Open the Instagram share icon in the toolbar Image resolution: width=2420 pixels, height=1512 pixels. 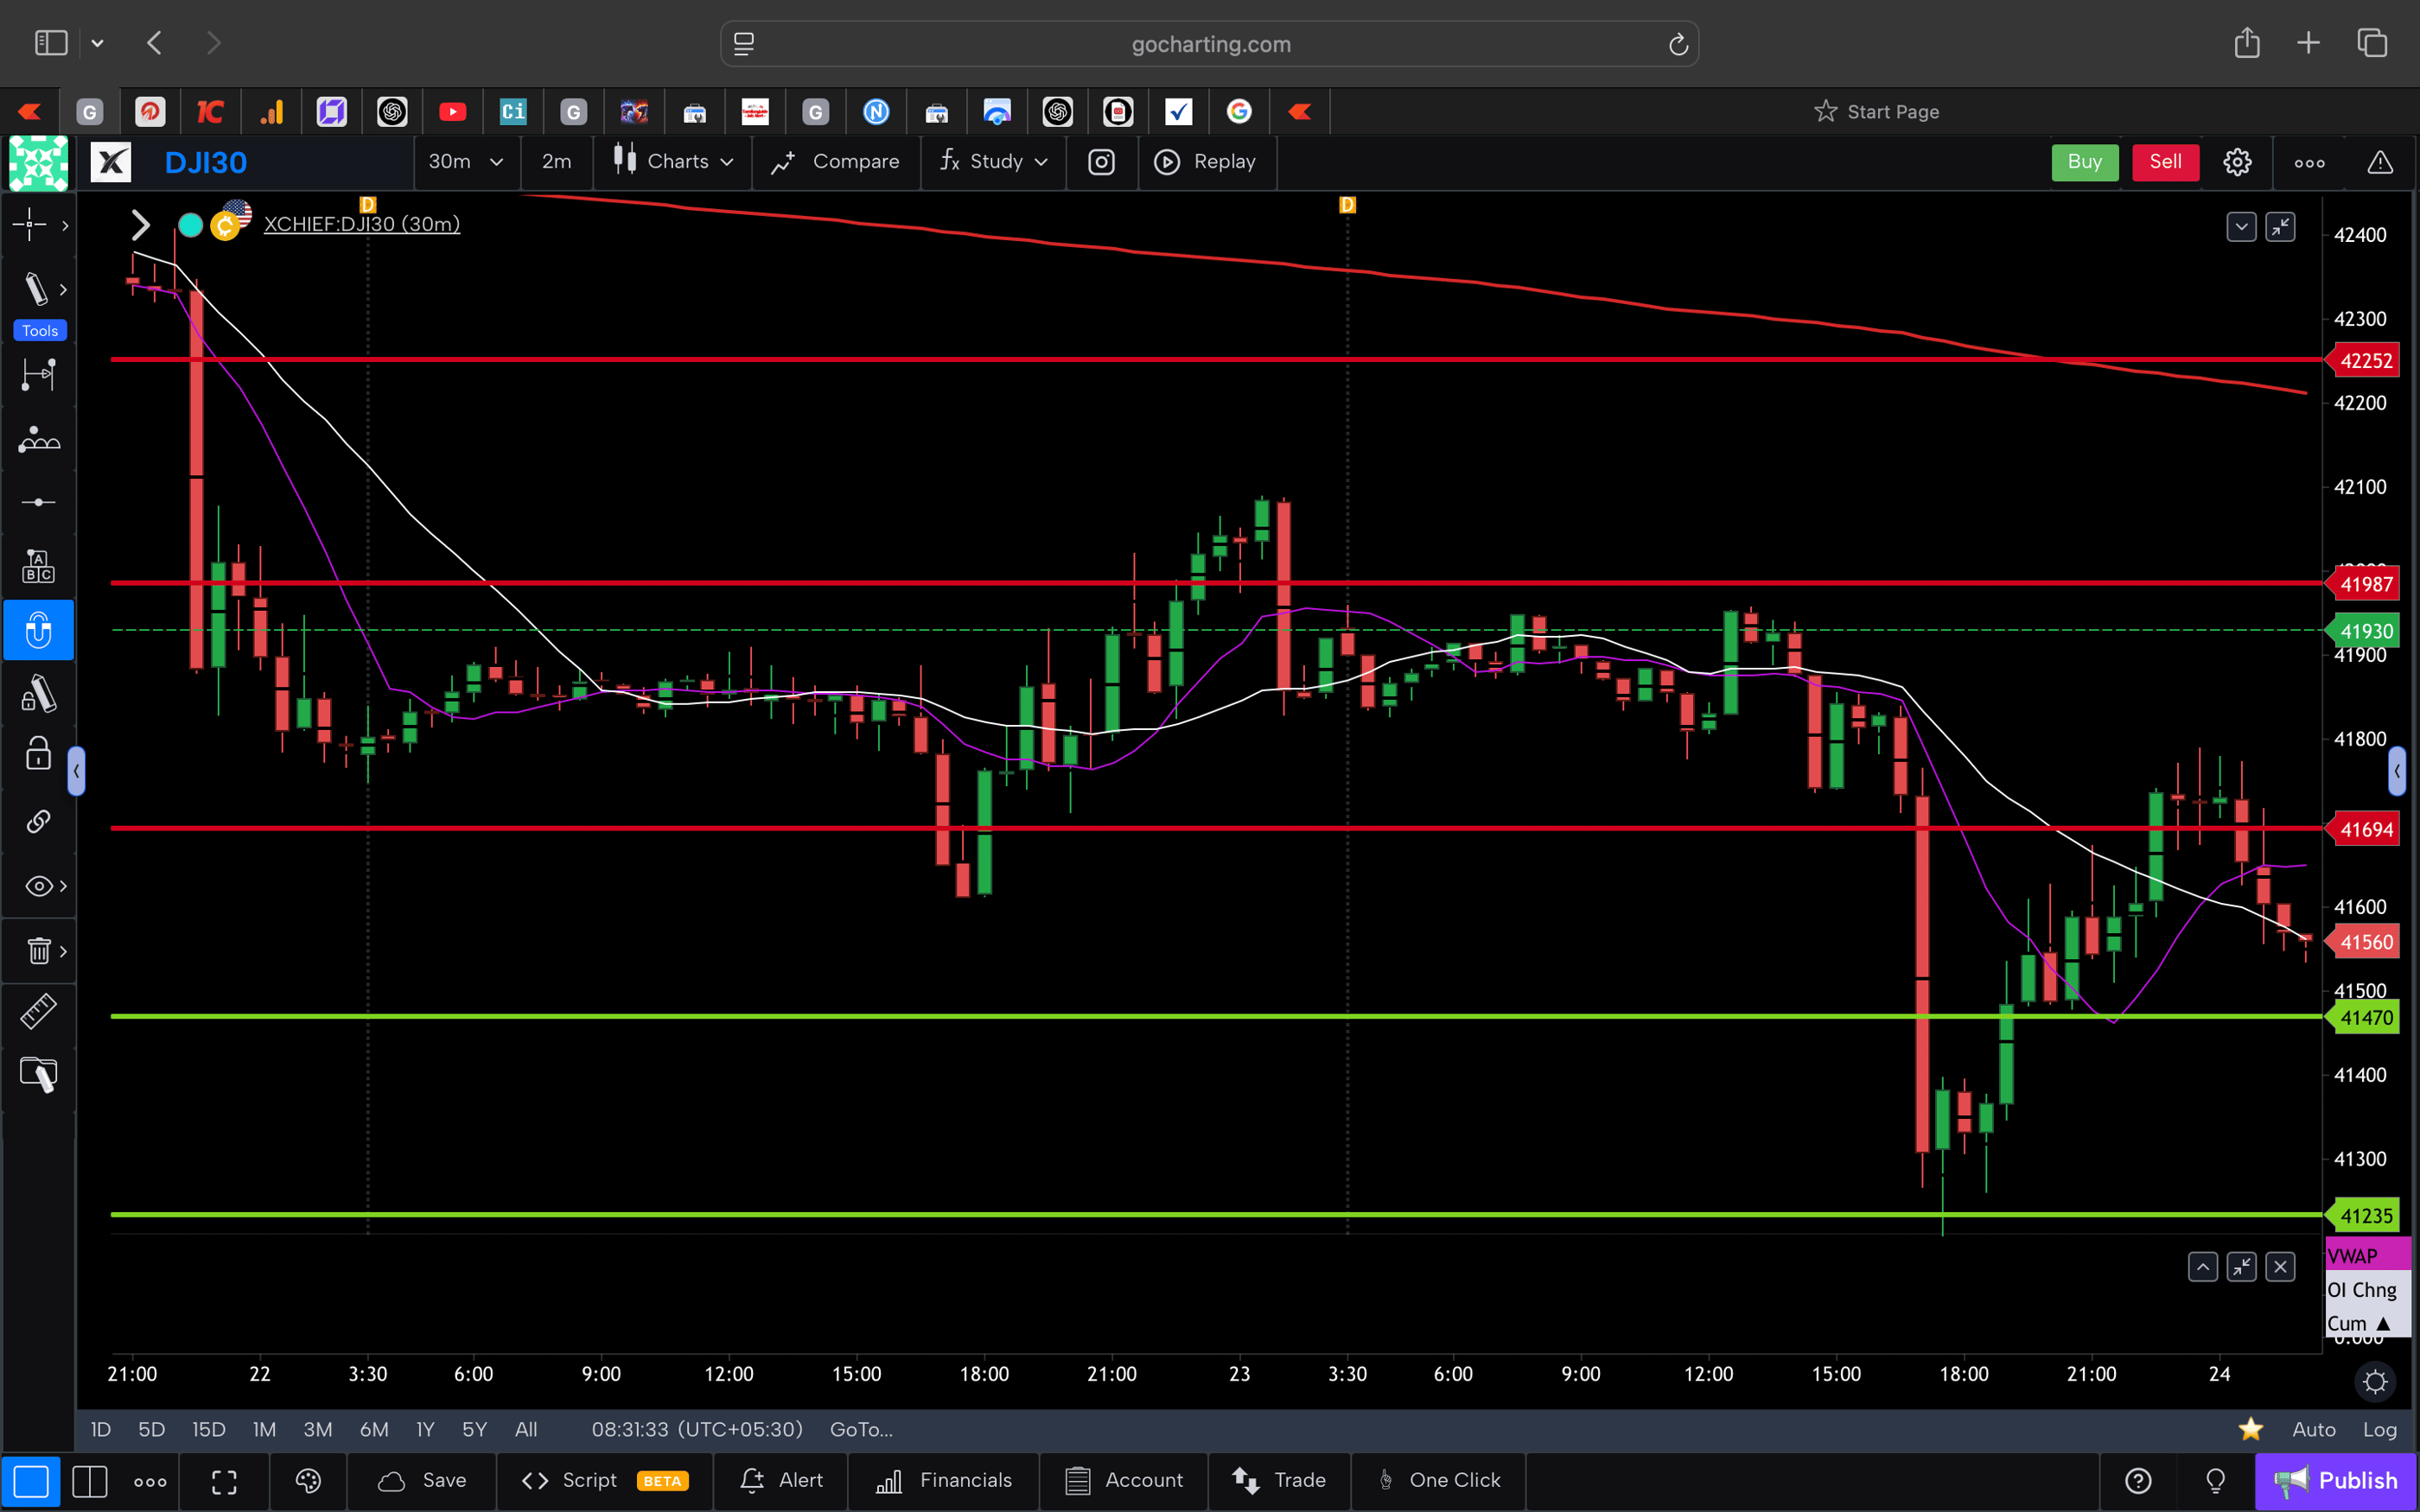tap(1101, 161)
